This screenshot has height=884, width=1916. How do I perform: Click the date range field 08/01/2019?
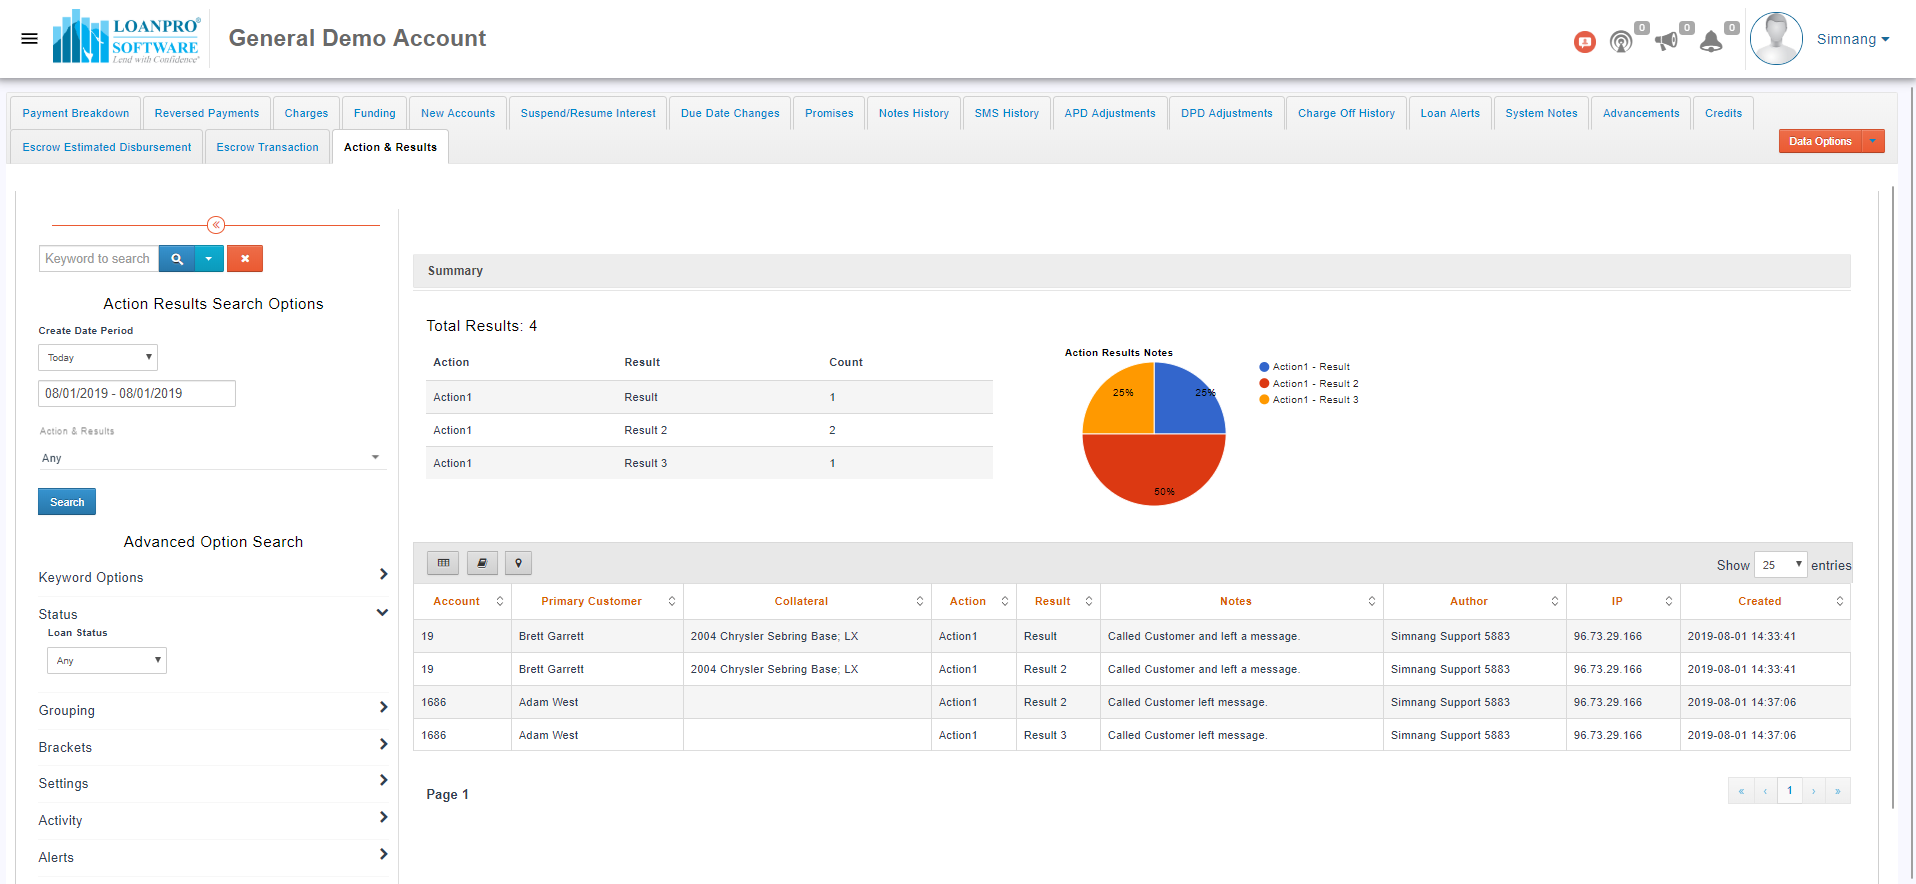[137, 393]
